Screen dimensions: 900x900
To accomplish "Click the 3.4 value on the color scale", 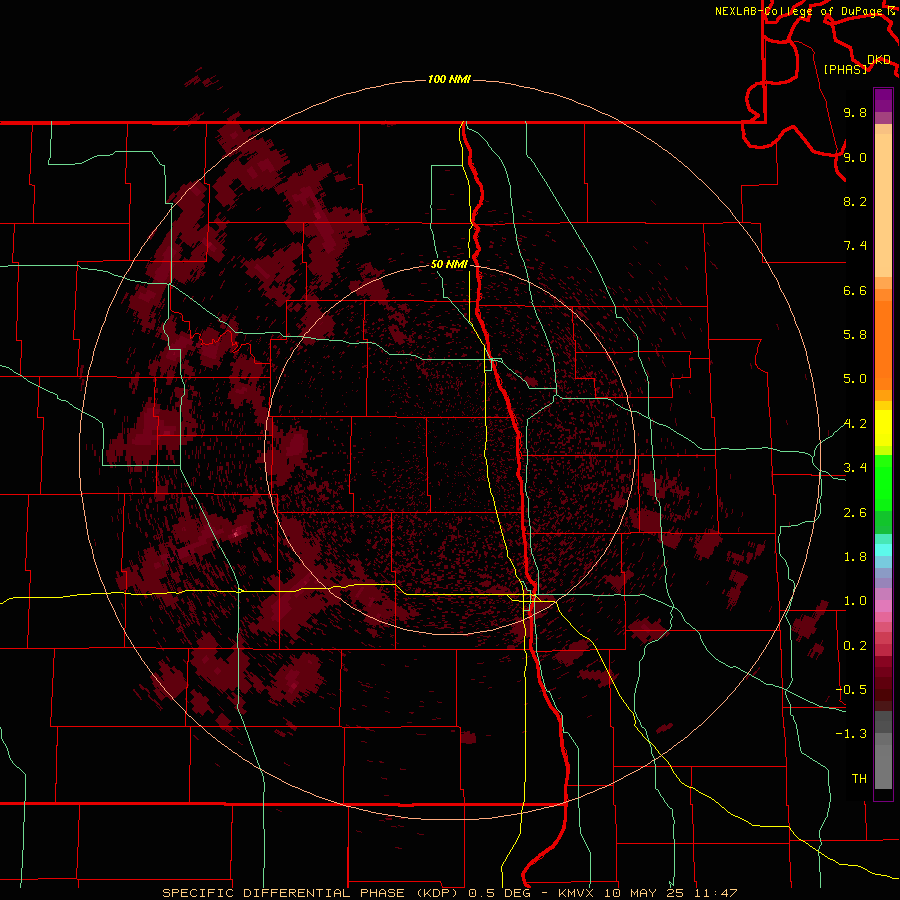I will pyautogui.click(x=855, y=468).
